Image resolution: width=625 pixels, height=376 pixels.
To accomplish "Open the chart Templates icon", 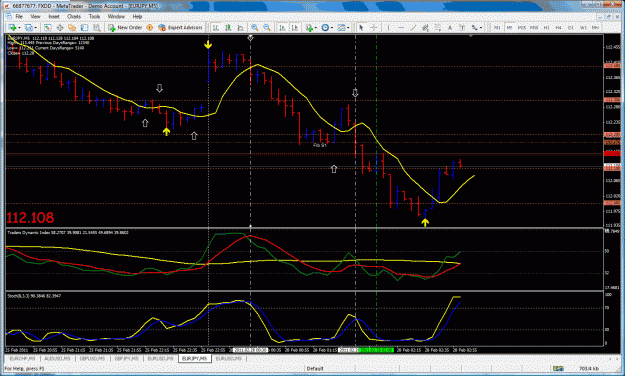I will point(342,28).
